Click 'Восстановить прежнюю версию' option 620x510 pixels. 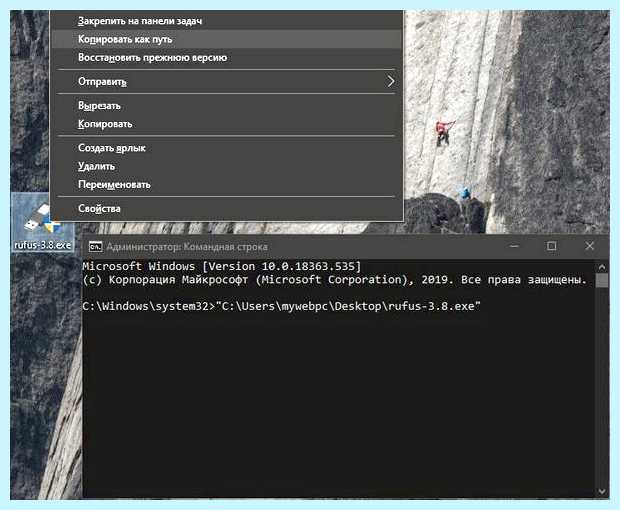[x=227, y=58]
